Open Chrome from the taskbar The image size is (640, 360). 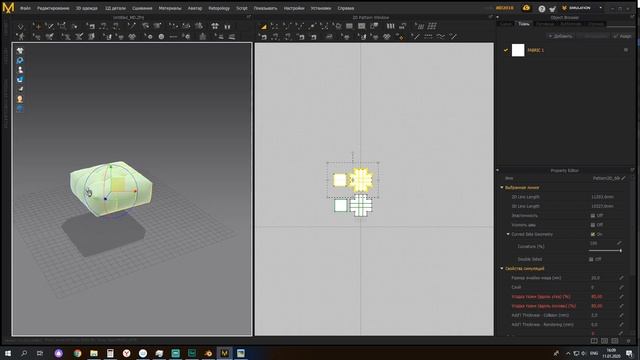77,353
